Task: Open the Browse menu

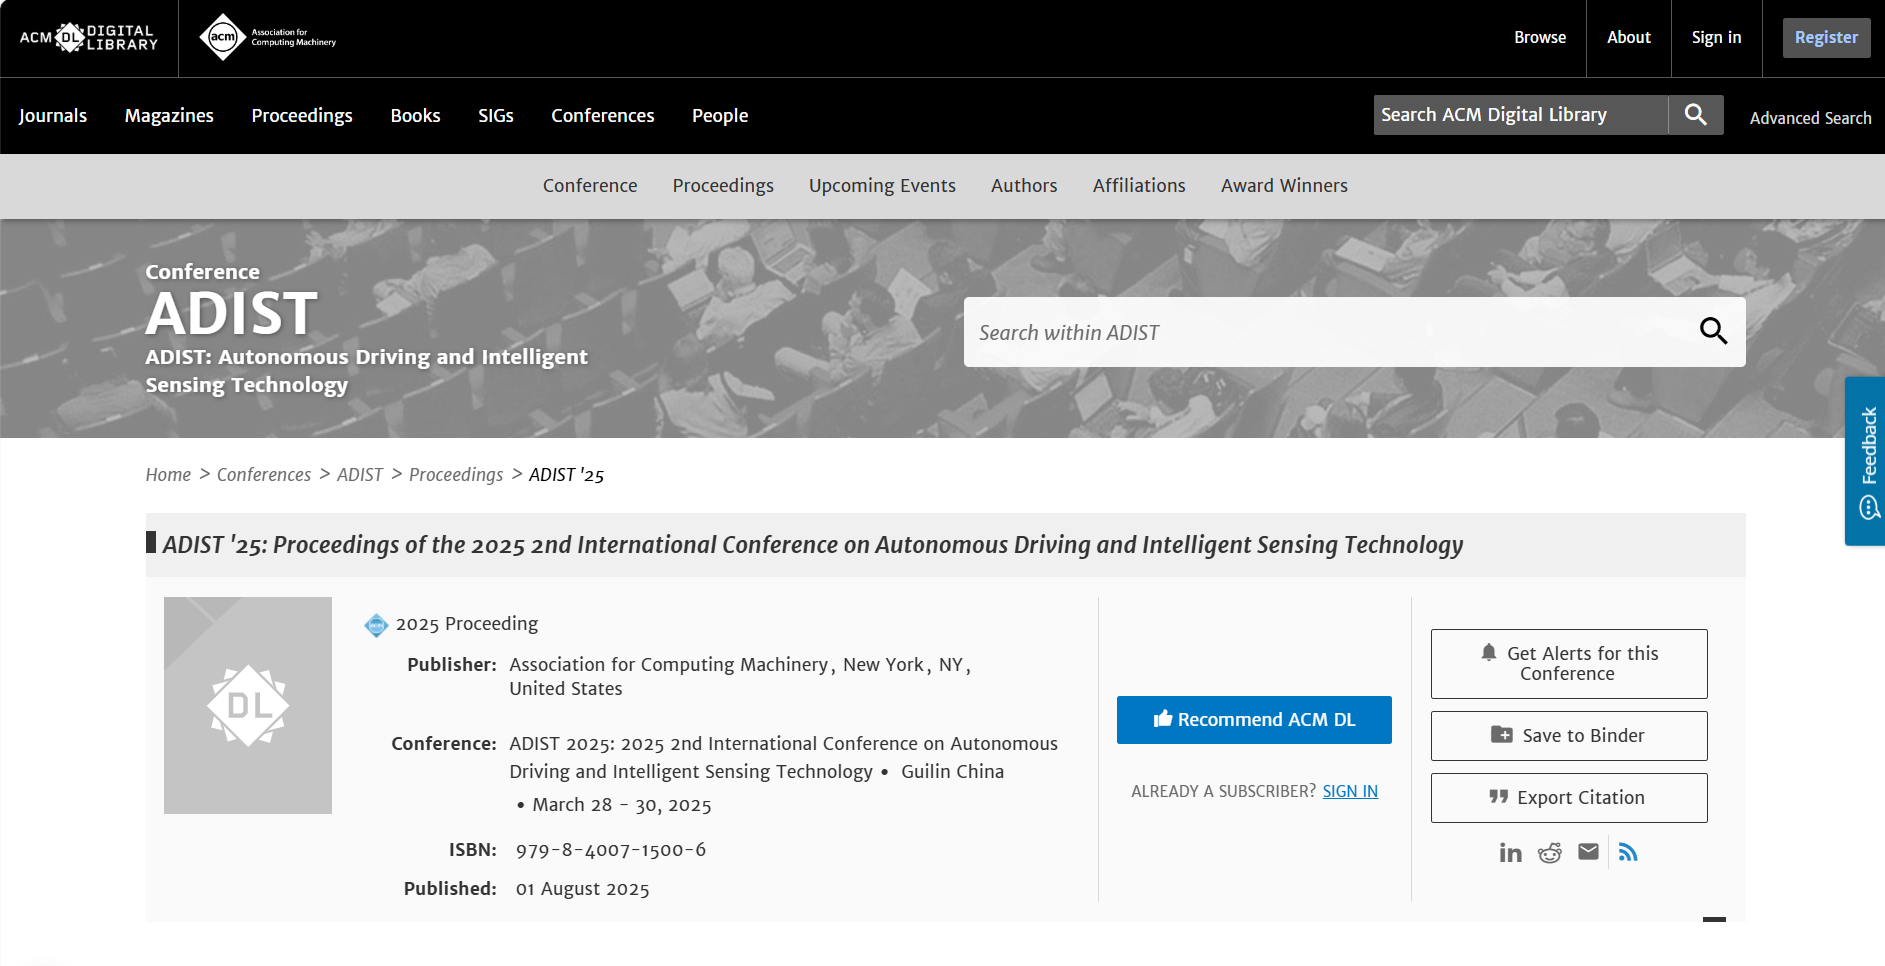Action: tap(1540, 37)
